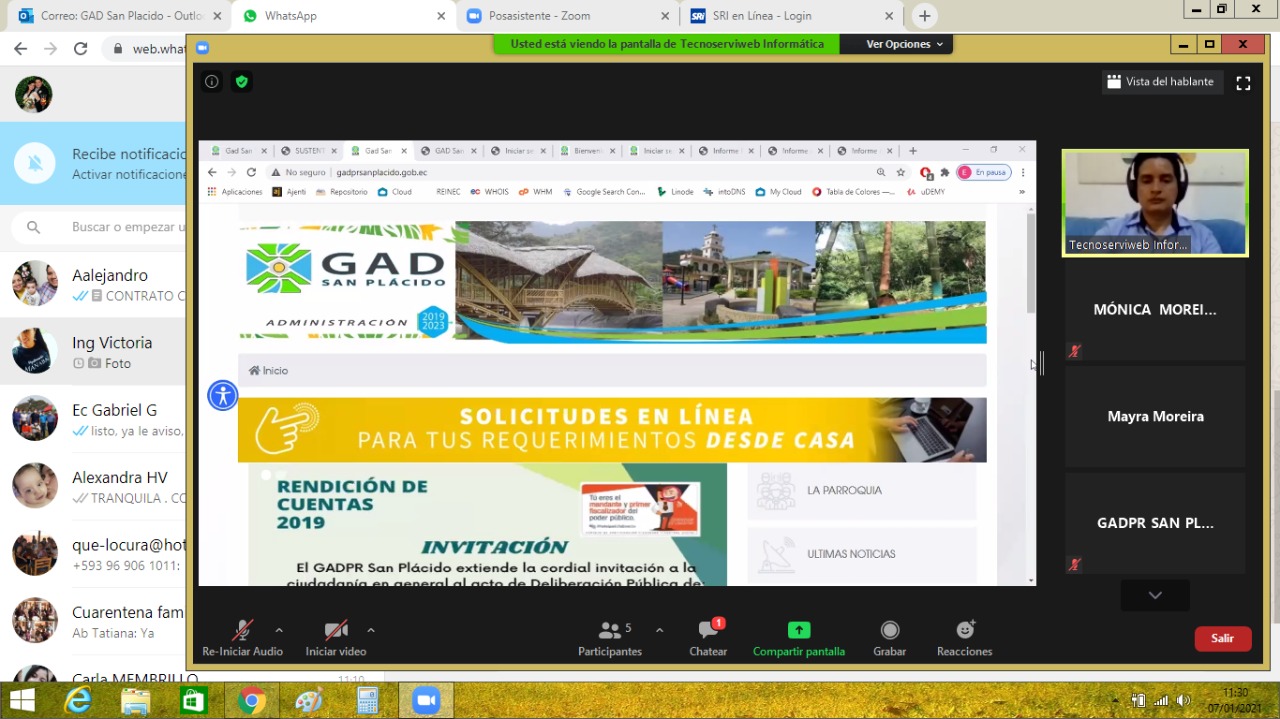The height and width of the screenshot is (719, 1280).
Task: Click the red Salir button
Action: pos(1222,638)
